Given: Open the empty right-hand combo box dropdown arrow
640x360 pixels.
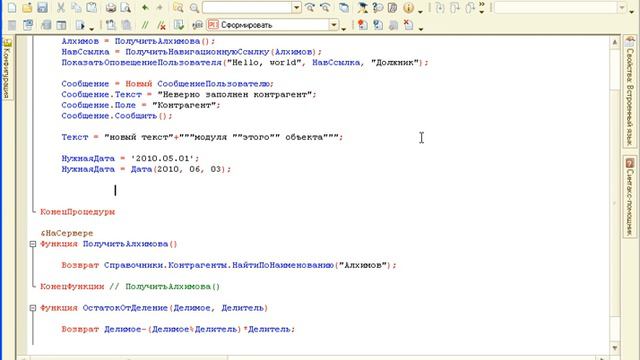Looking at the screenshot, I should point(622,7).
